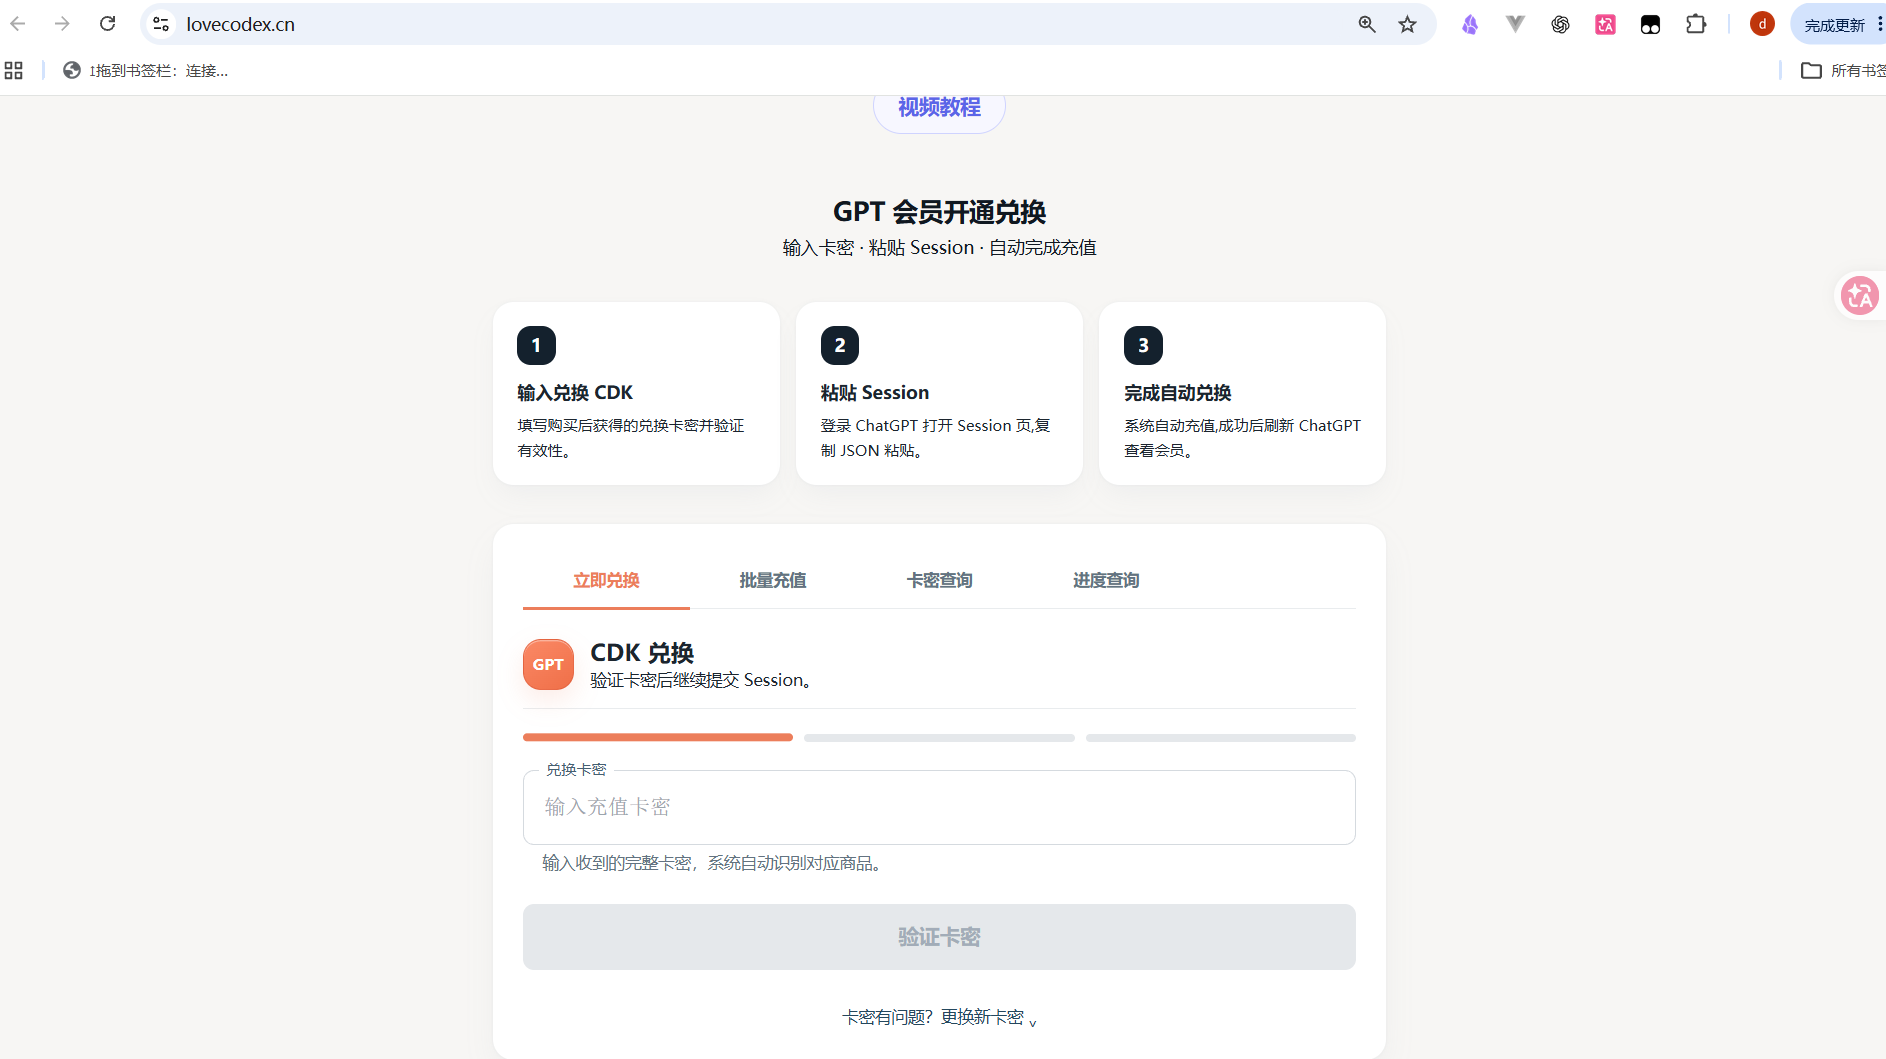
Task: Click the 验证卡密 button
Action: (939, 937)
